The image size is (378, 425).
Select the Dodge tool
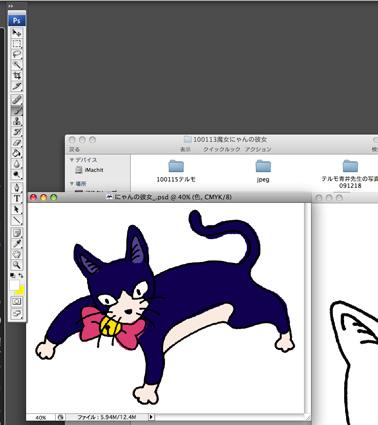16,175
